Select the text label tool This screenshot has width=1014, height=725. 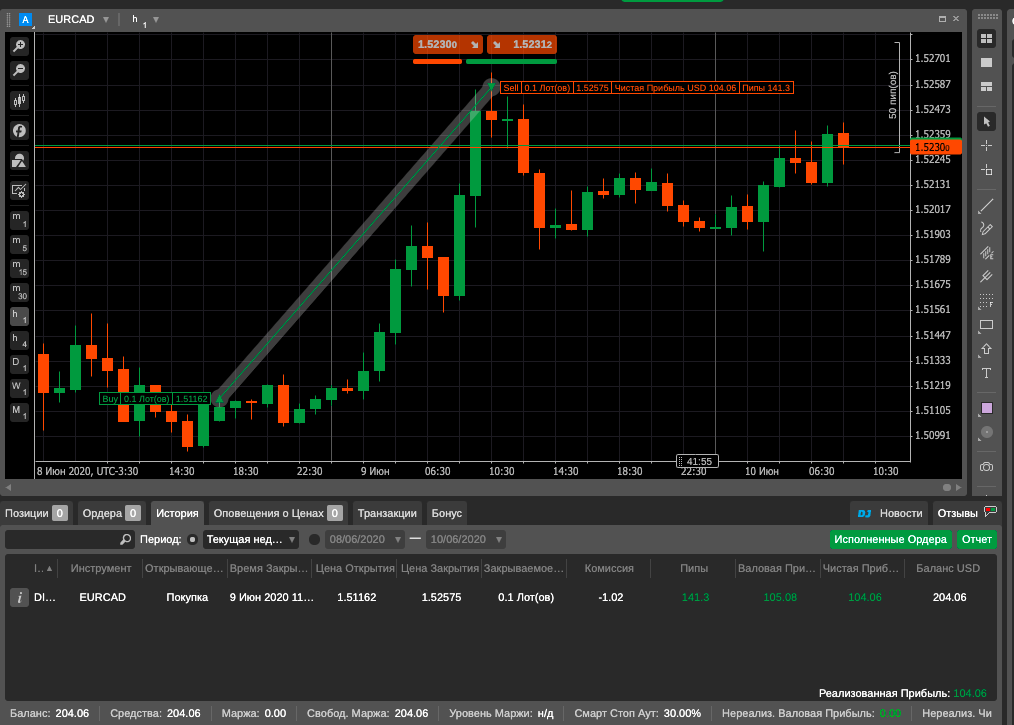coord(986,373)
